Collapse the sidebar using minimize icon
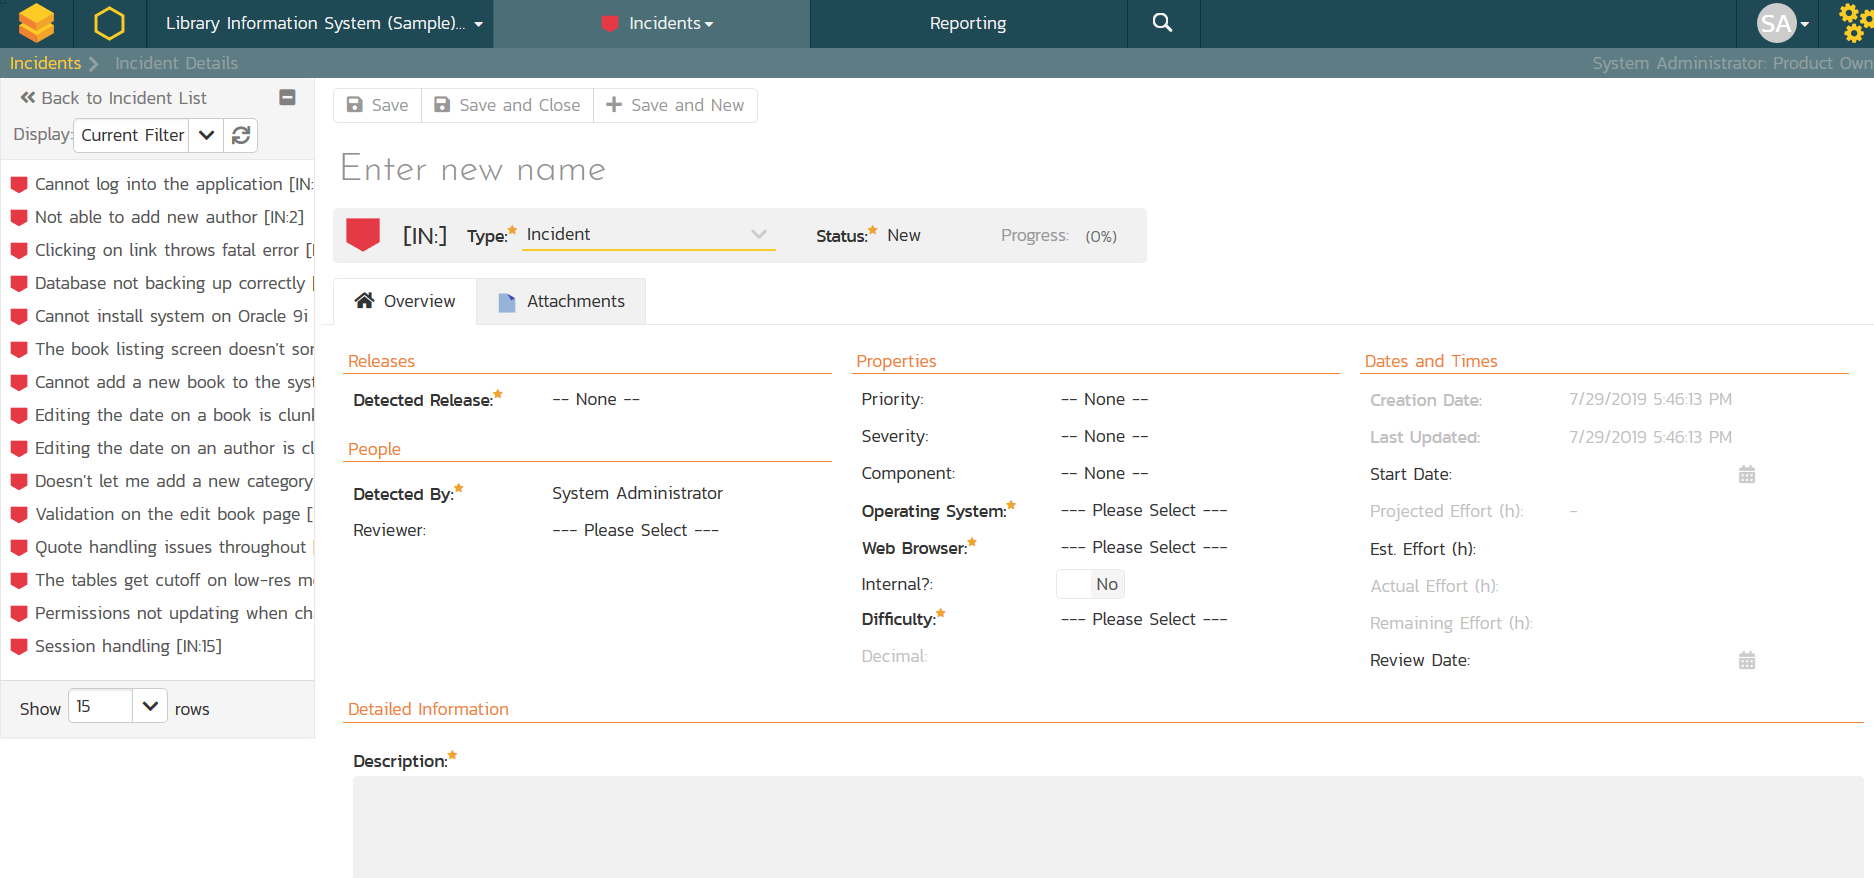 point(287,97)
